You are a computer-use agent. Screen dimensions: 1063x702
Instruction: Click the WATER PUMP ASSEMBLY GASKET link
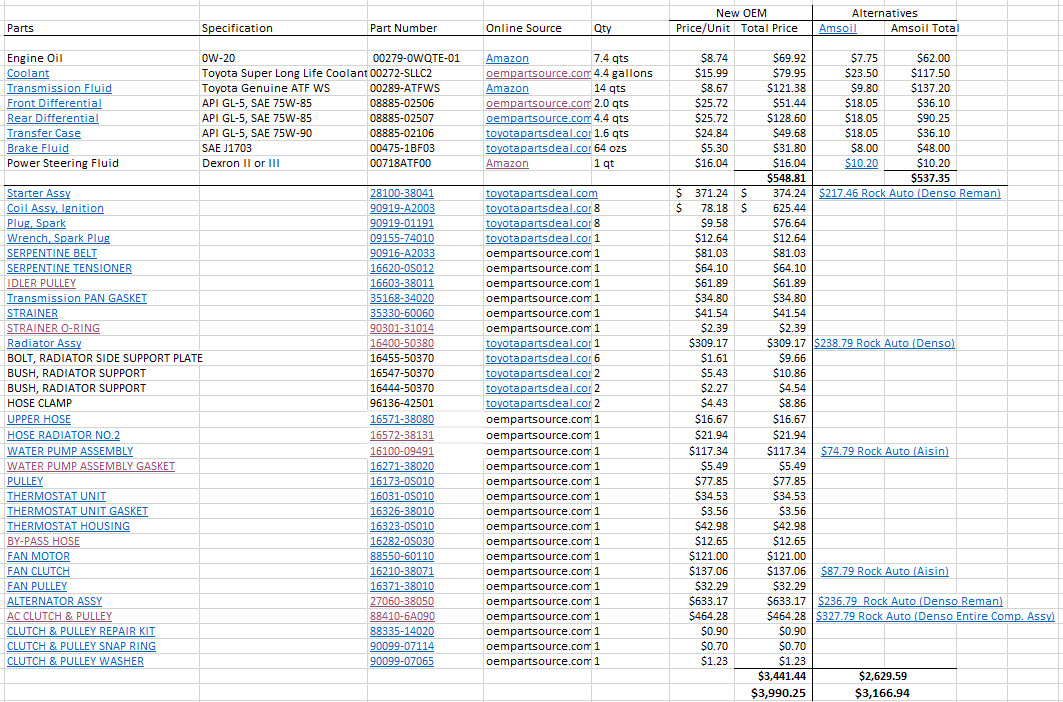tap(91, 466)
